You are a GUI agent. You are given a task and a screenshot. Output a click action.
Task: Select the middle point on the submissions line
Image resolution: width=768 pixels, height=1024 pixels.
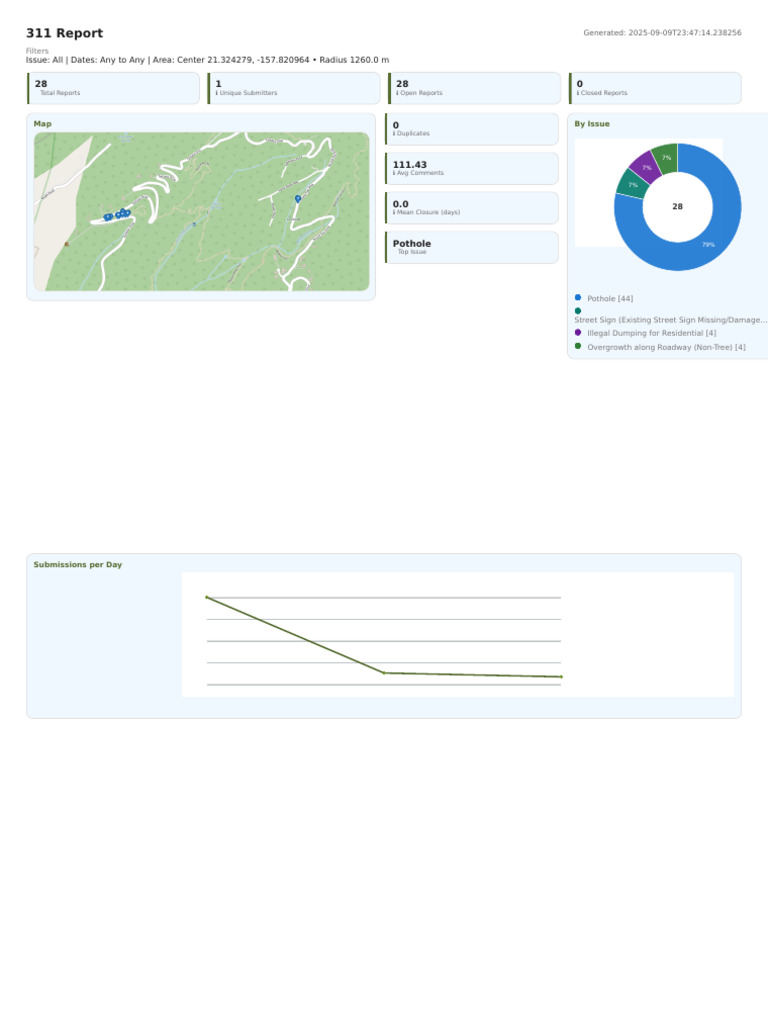[384, 673]
